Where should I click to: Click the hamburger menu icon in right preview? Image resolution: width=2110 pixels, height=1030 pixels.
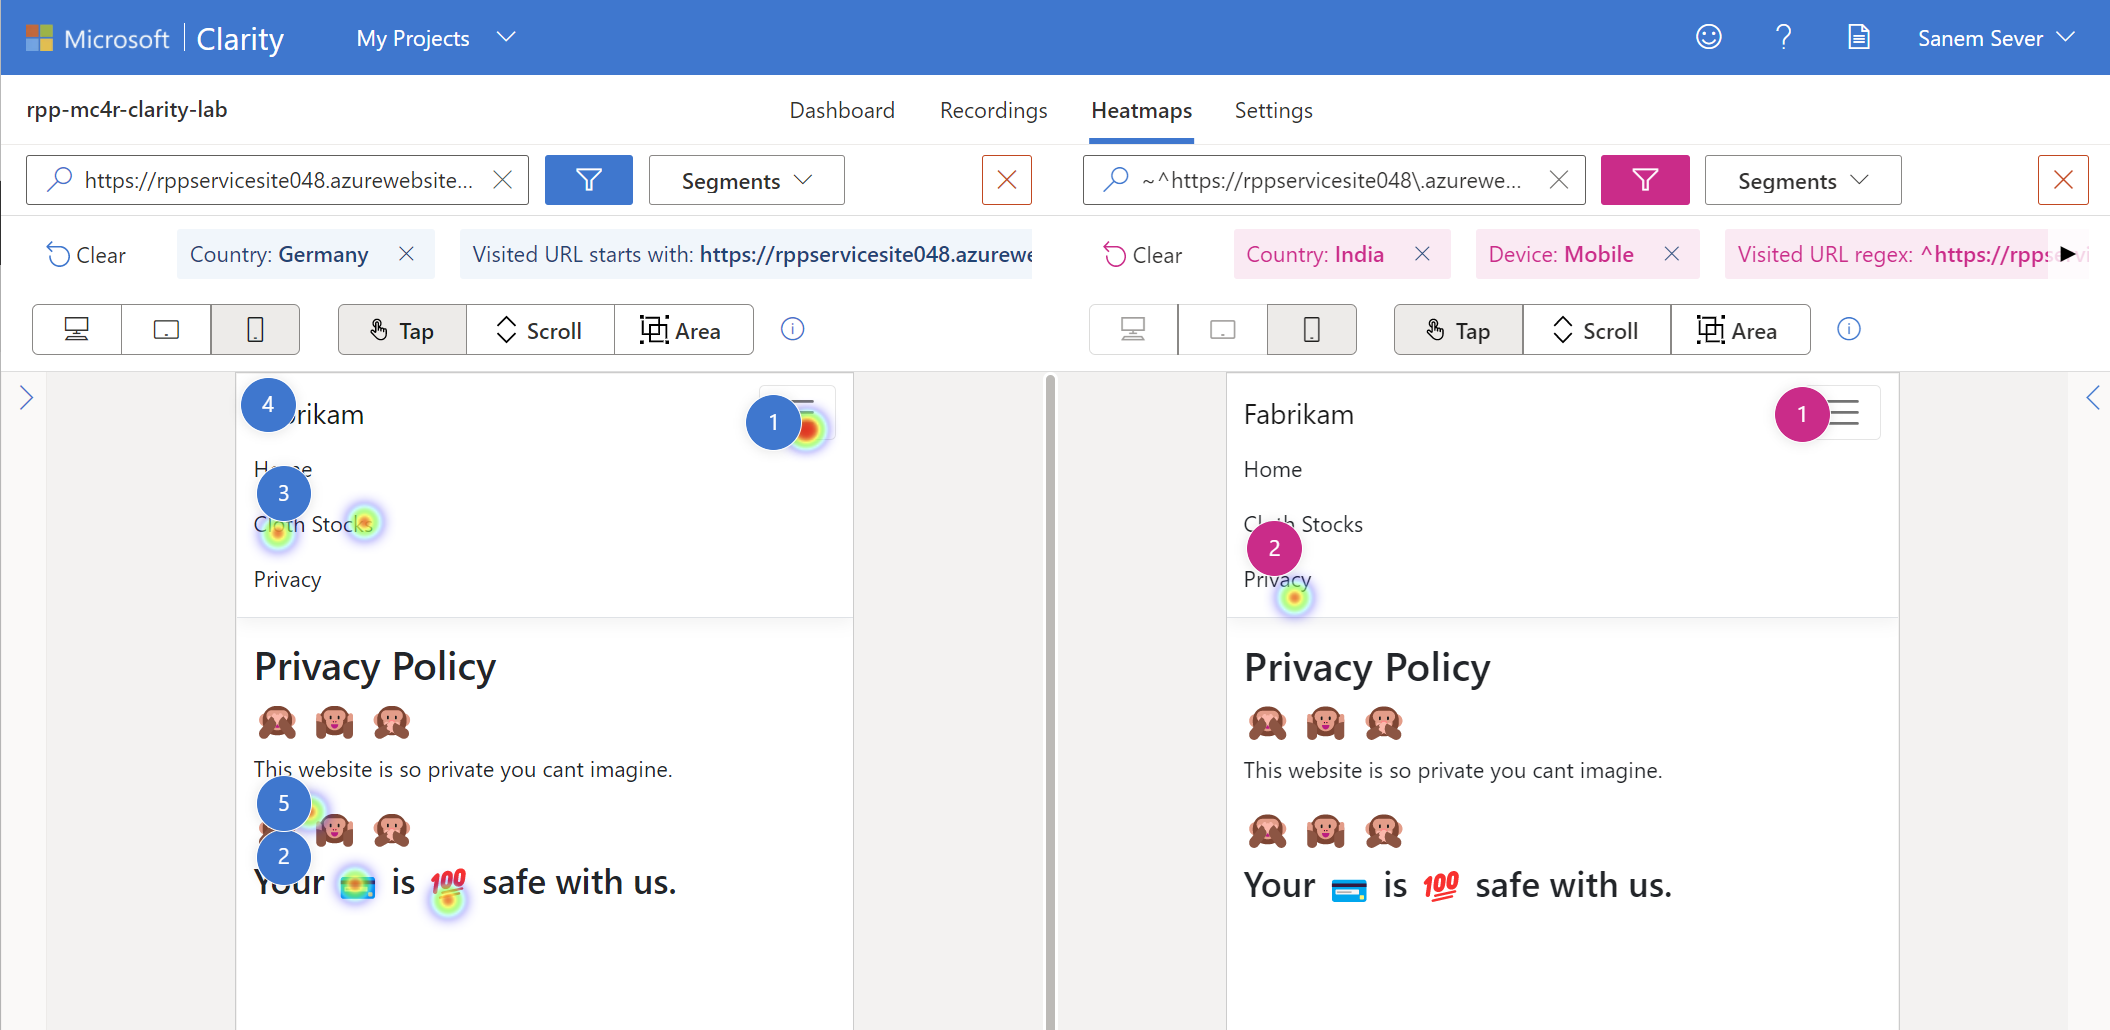(x=1844, y=413)
